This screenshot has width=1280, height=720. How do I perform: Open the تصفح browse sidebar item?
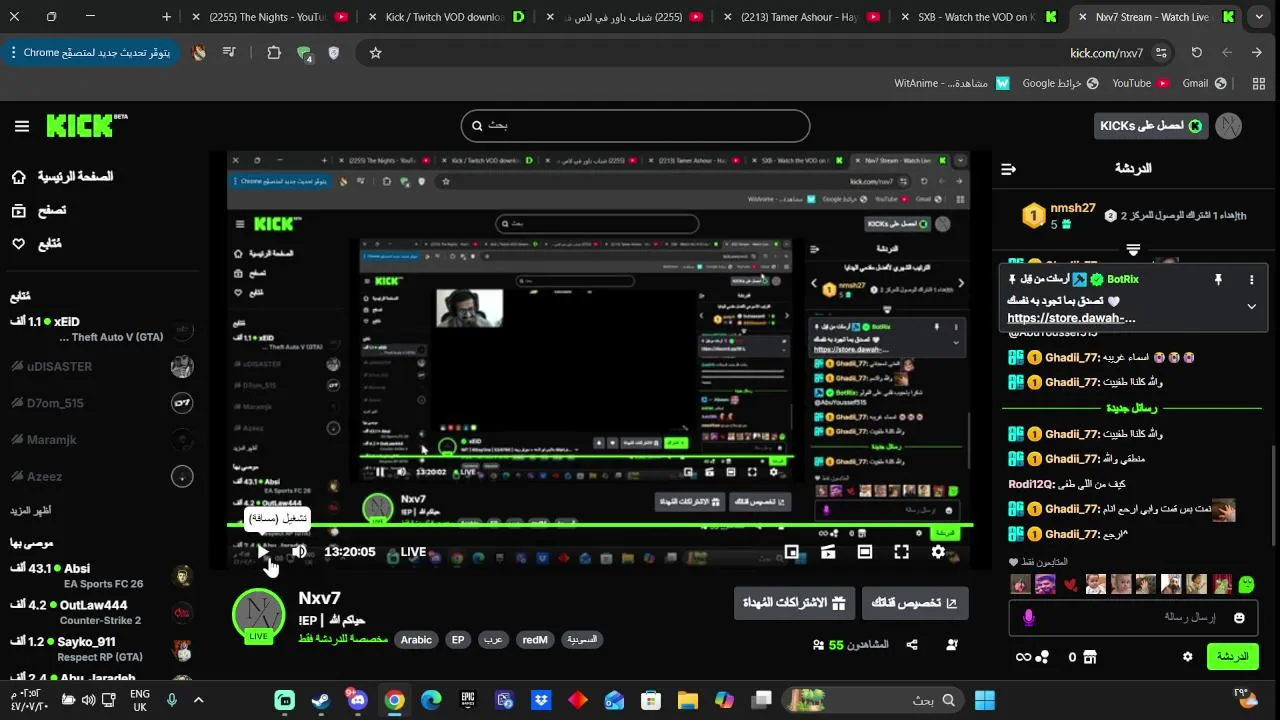pos(39,211)
